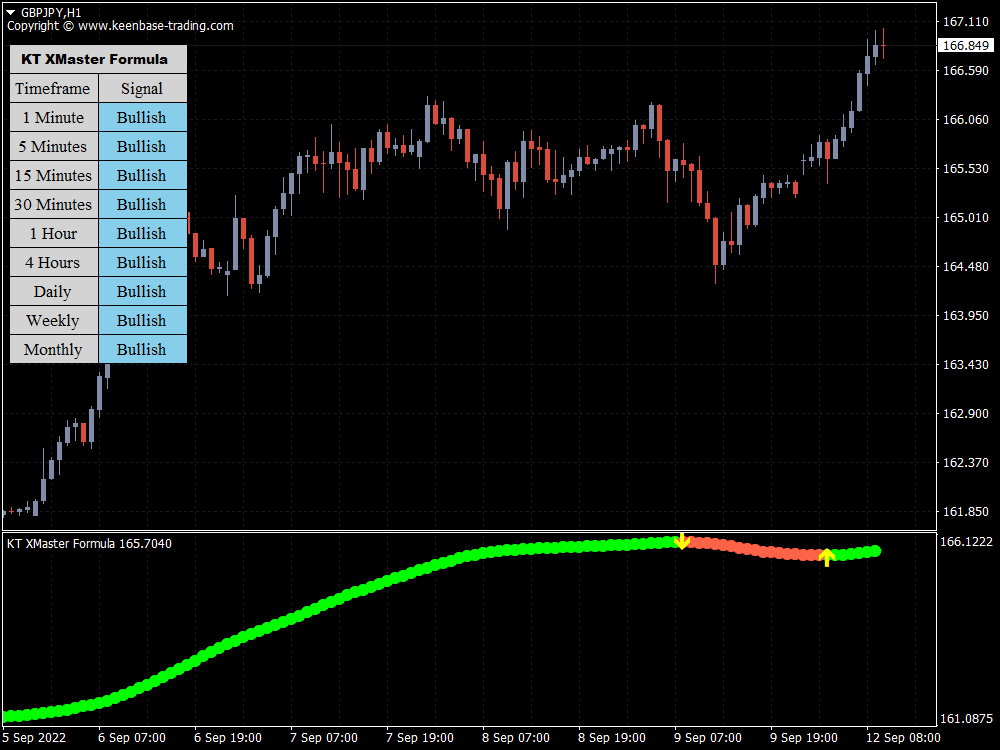
Task: Click the 161.850 price axis label
Action: point(966,511)
